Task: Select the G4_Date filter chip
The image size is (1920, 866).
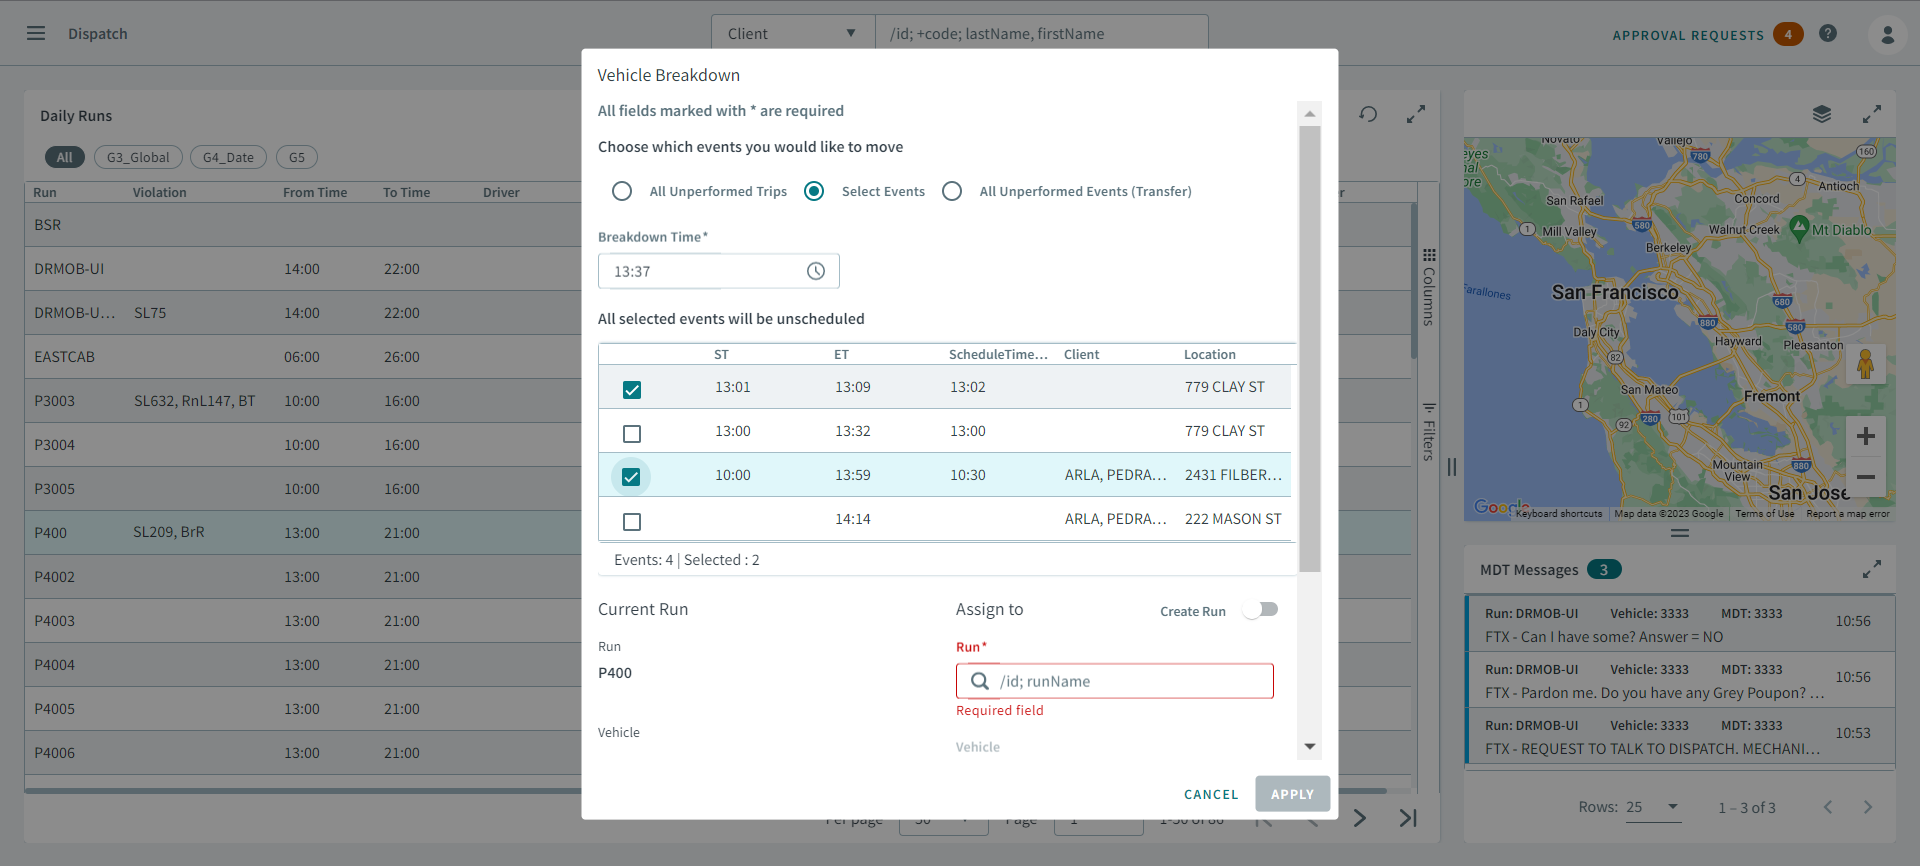Action: pos(228,157)
